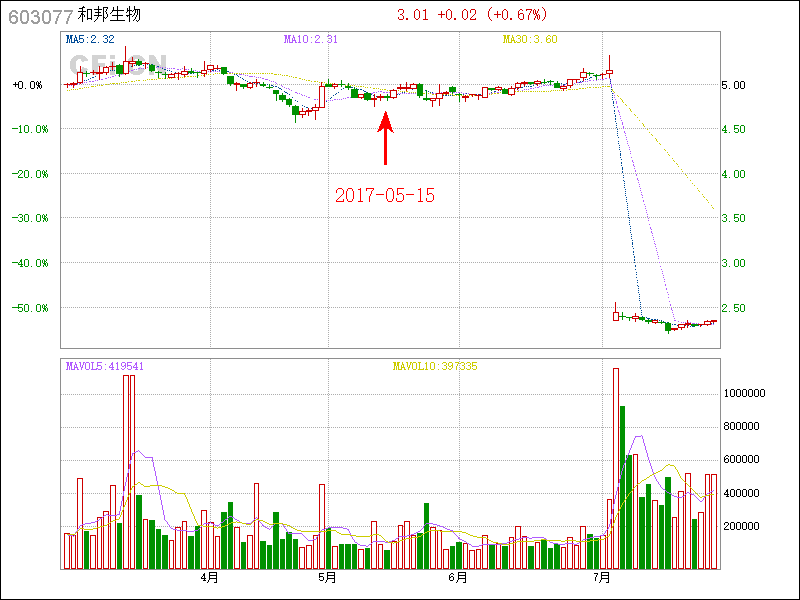Viewport: 800px width, 600px height.
Task: Select the stock code 603077
Action: pos(39,15)
